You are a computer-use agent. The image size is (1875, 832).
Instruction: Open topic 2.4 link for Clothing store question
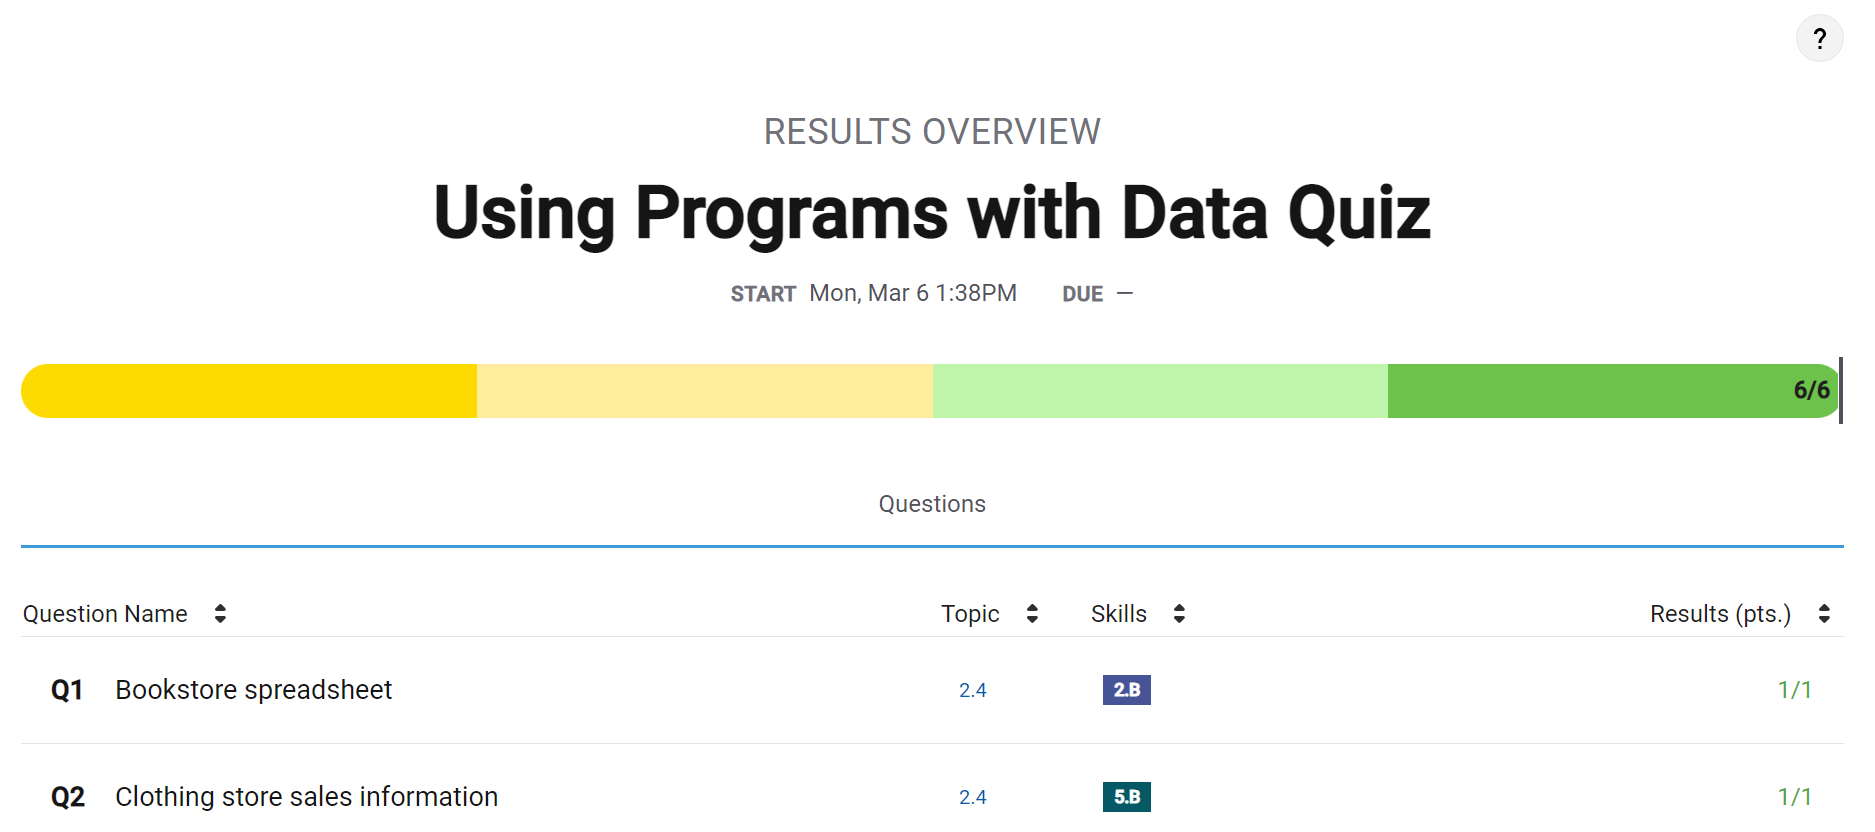click(972, 797)
